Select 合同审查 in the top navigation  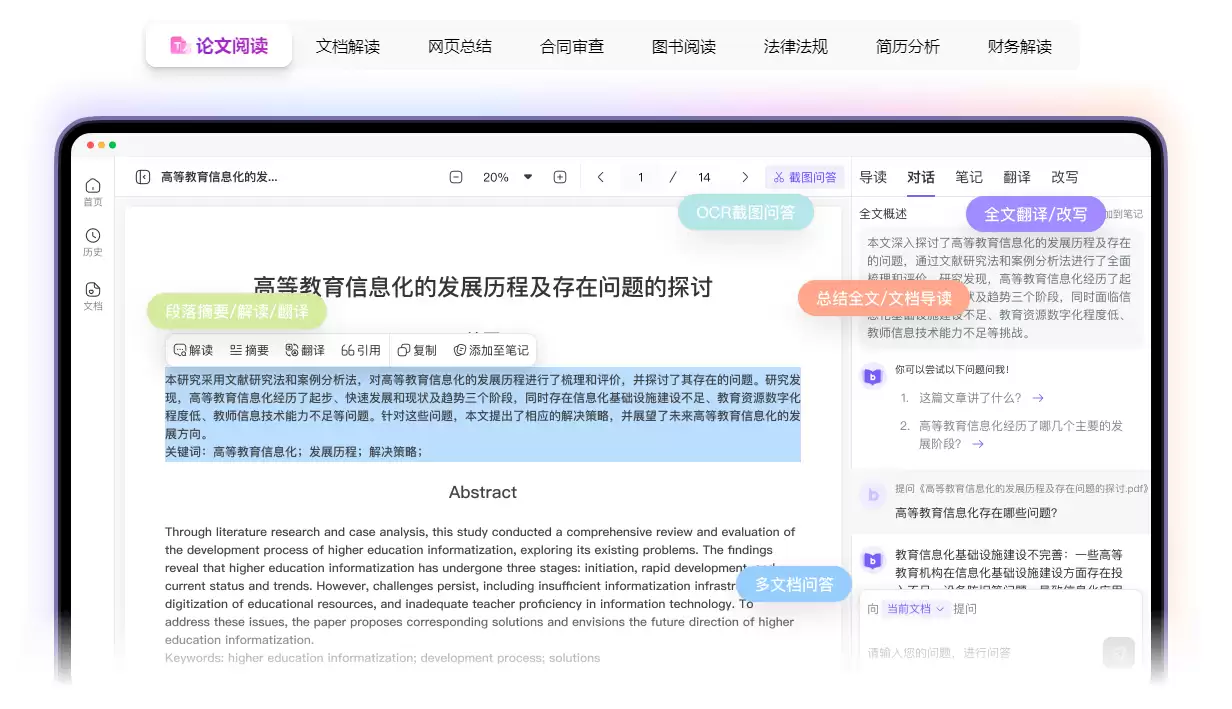pyautogui.click(x=571, y=45)
